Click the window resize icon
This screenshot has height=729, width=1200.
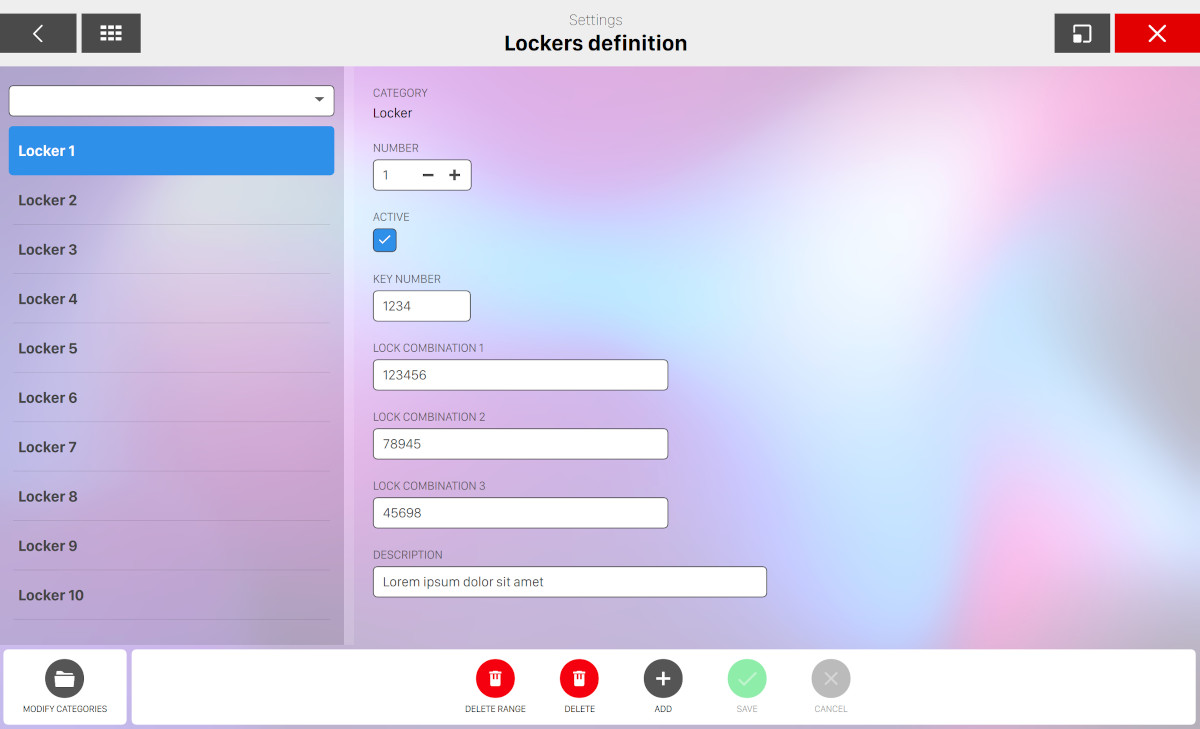click(x=1082, y=33)
